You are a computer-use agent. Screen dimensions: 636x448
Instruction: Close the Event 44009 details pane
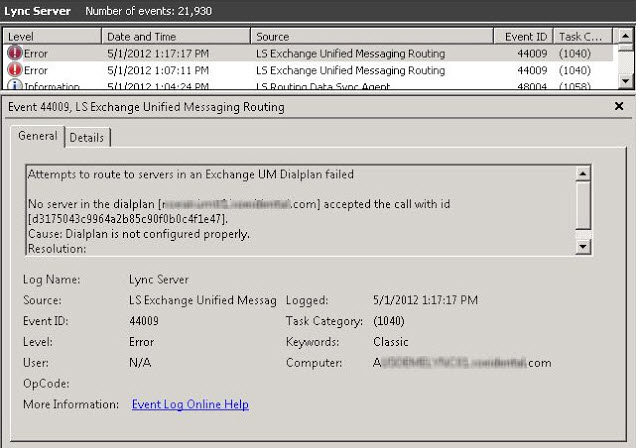tap(618, 106)
